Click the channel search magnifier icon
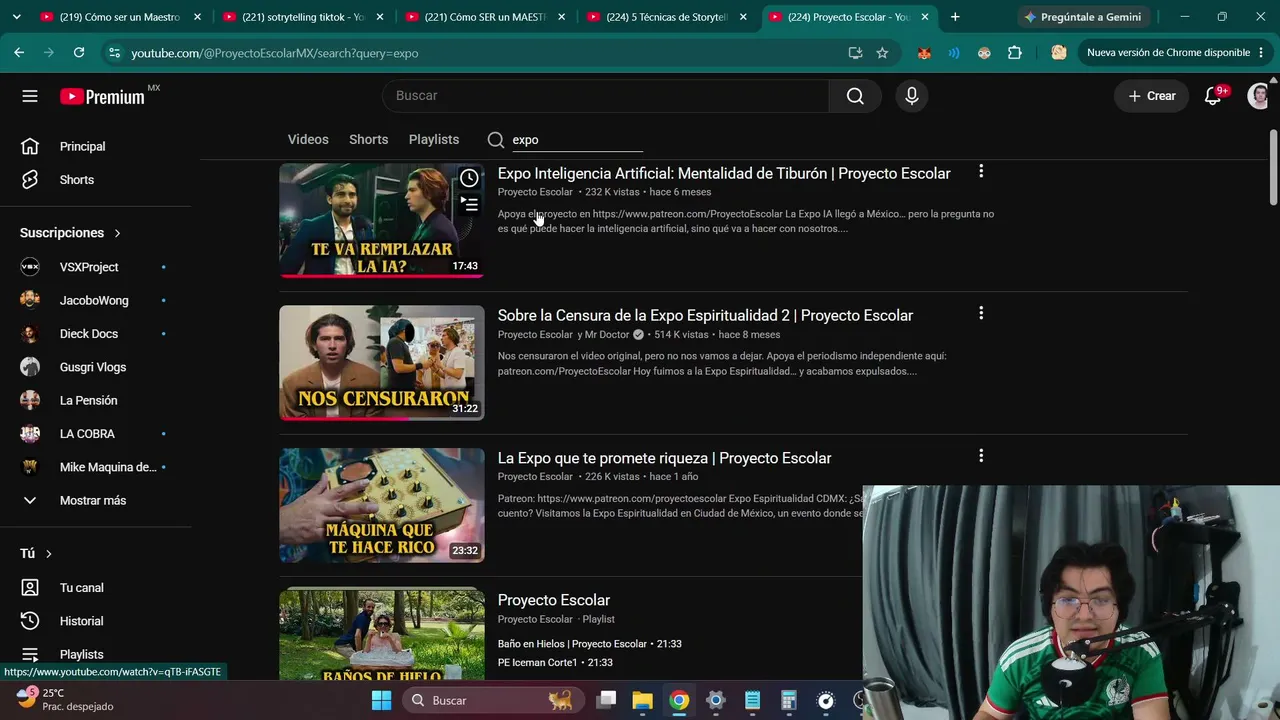The height and width of the screenshot is (720, 1280). (496, 140)
